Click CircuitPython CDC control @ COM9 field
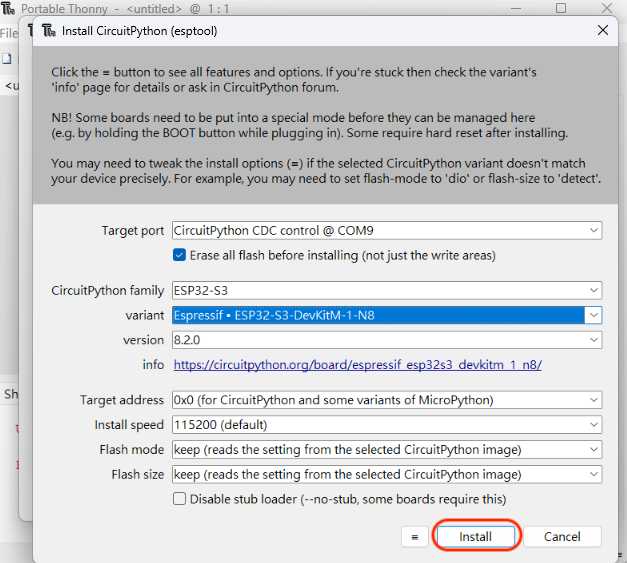 pos(387,230)
